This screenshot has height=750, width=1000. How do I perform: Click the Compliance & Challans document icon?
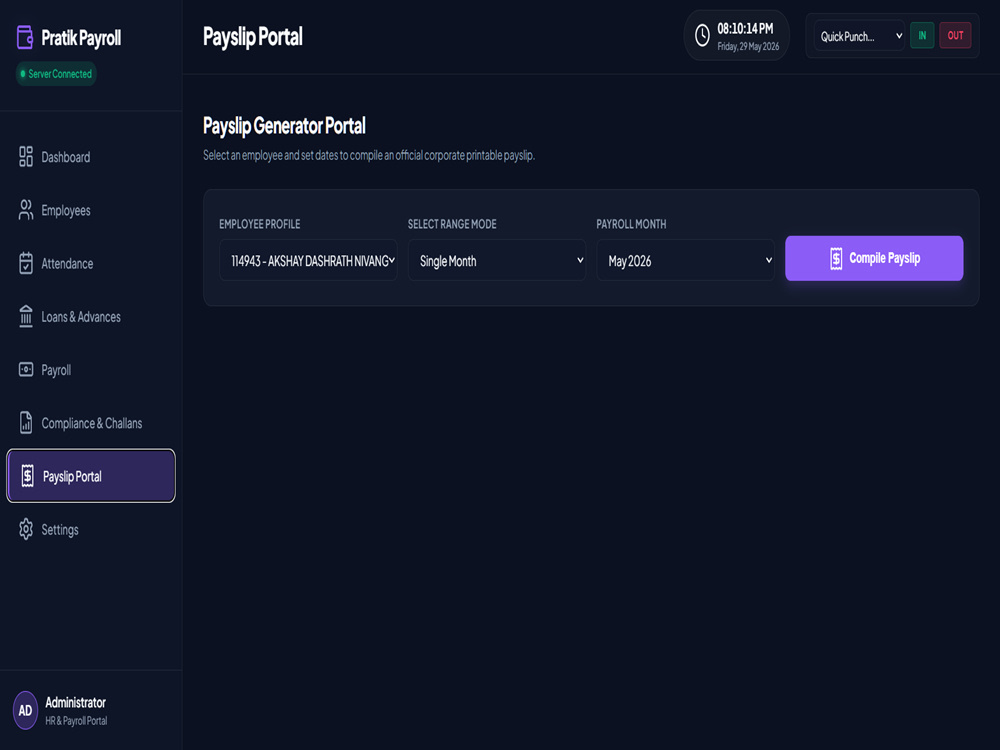tap(26, 423)
